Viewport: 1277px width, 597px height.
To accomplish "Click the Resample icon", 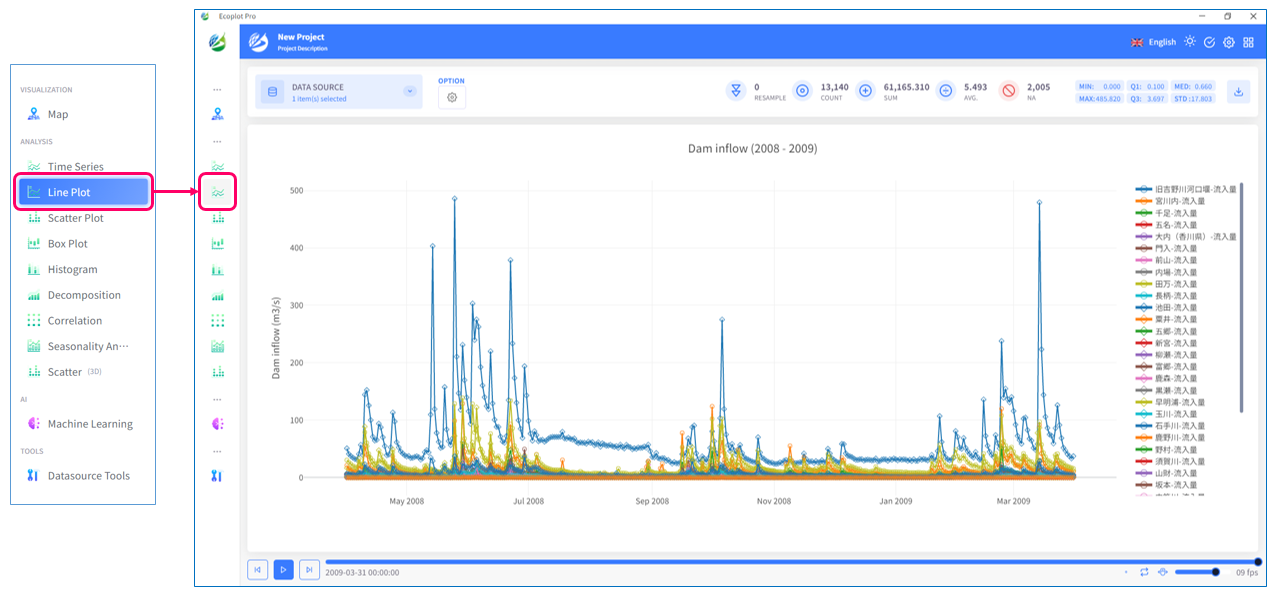I will (x=736, y=91).
